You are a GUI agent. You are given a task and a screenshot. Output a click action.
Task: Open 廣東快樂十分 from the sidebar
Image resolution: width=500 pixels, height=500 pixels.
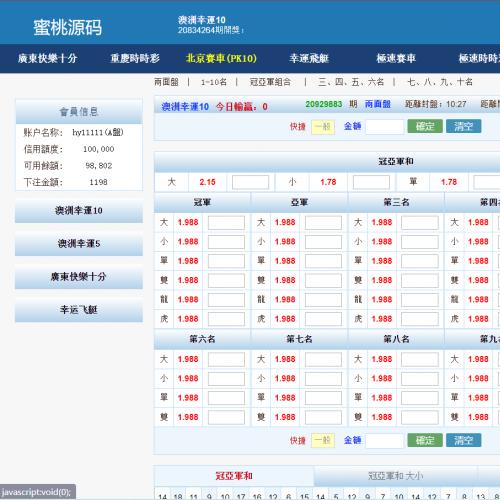79,277
